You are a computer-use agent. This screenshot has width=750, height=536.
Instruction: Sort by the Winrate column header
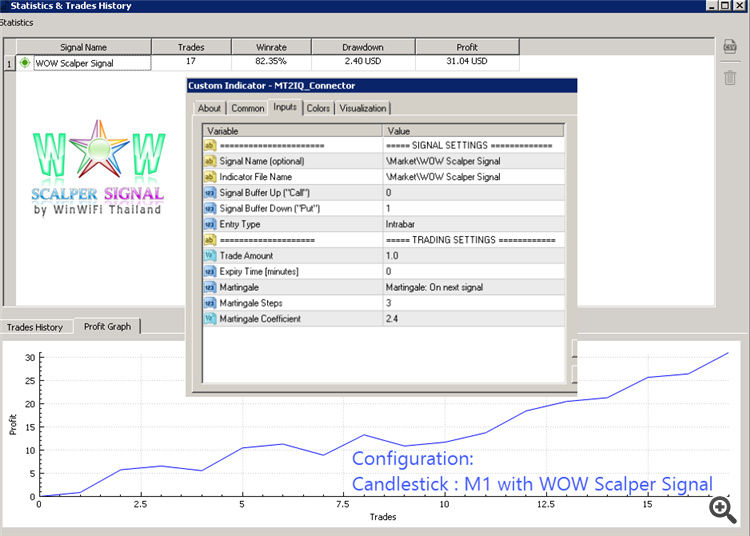(271, 47)
